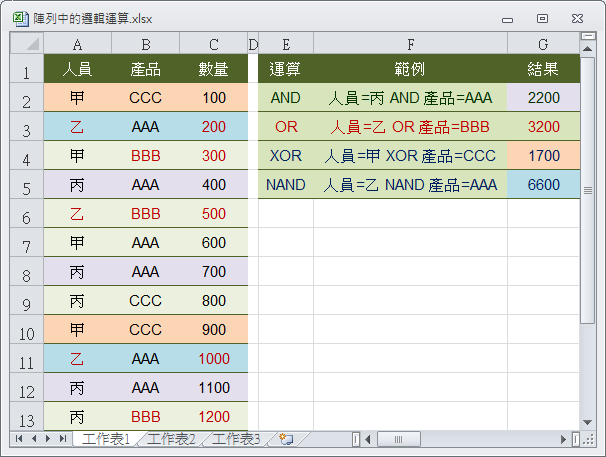The width and height of the screenshot is (606, 457).
Task: Select result cell 6600
Action: (543, 184)
